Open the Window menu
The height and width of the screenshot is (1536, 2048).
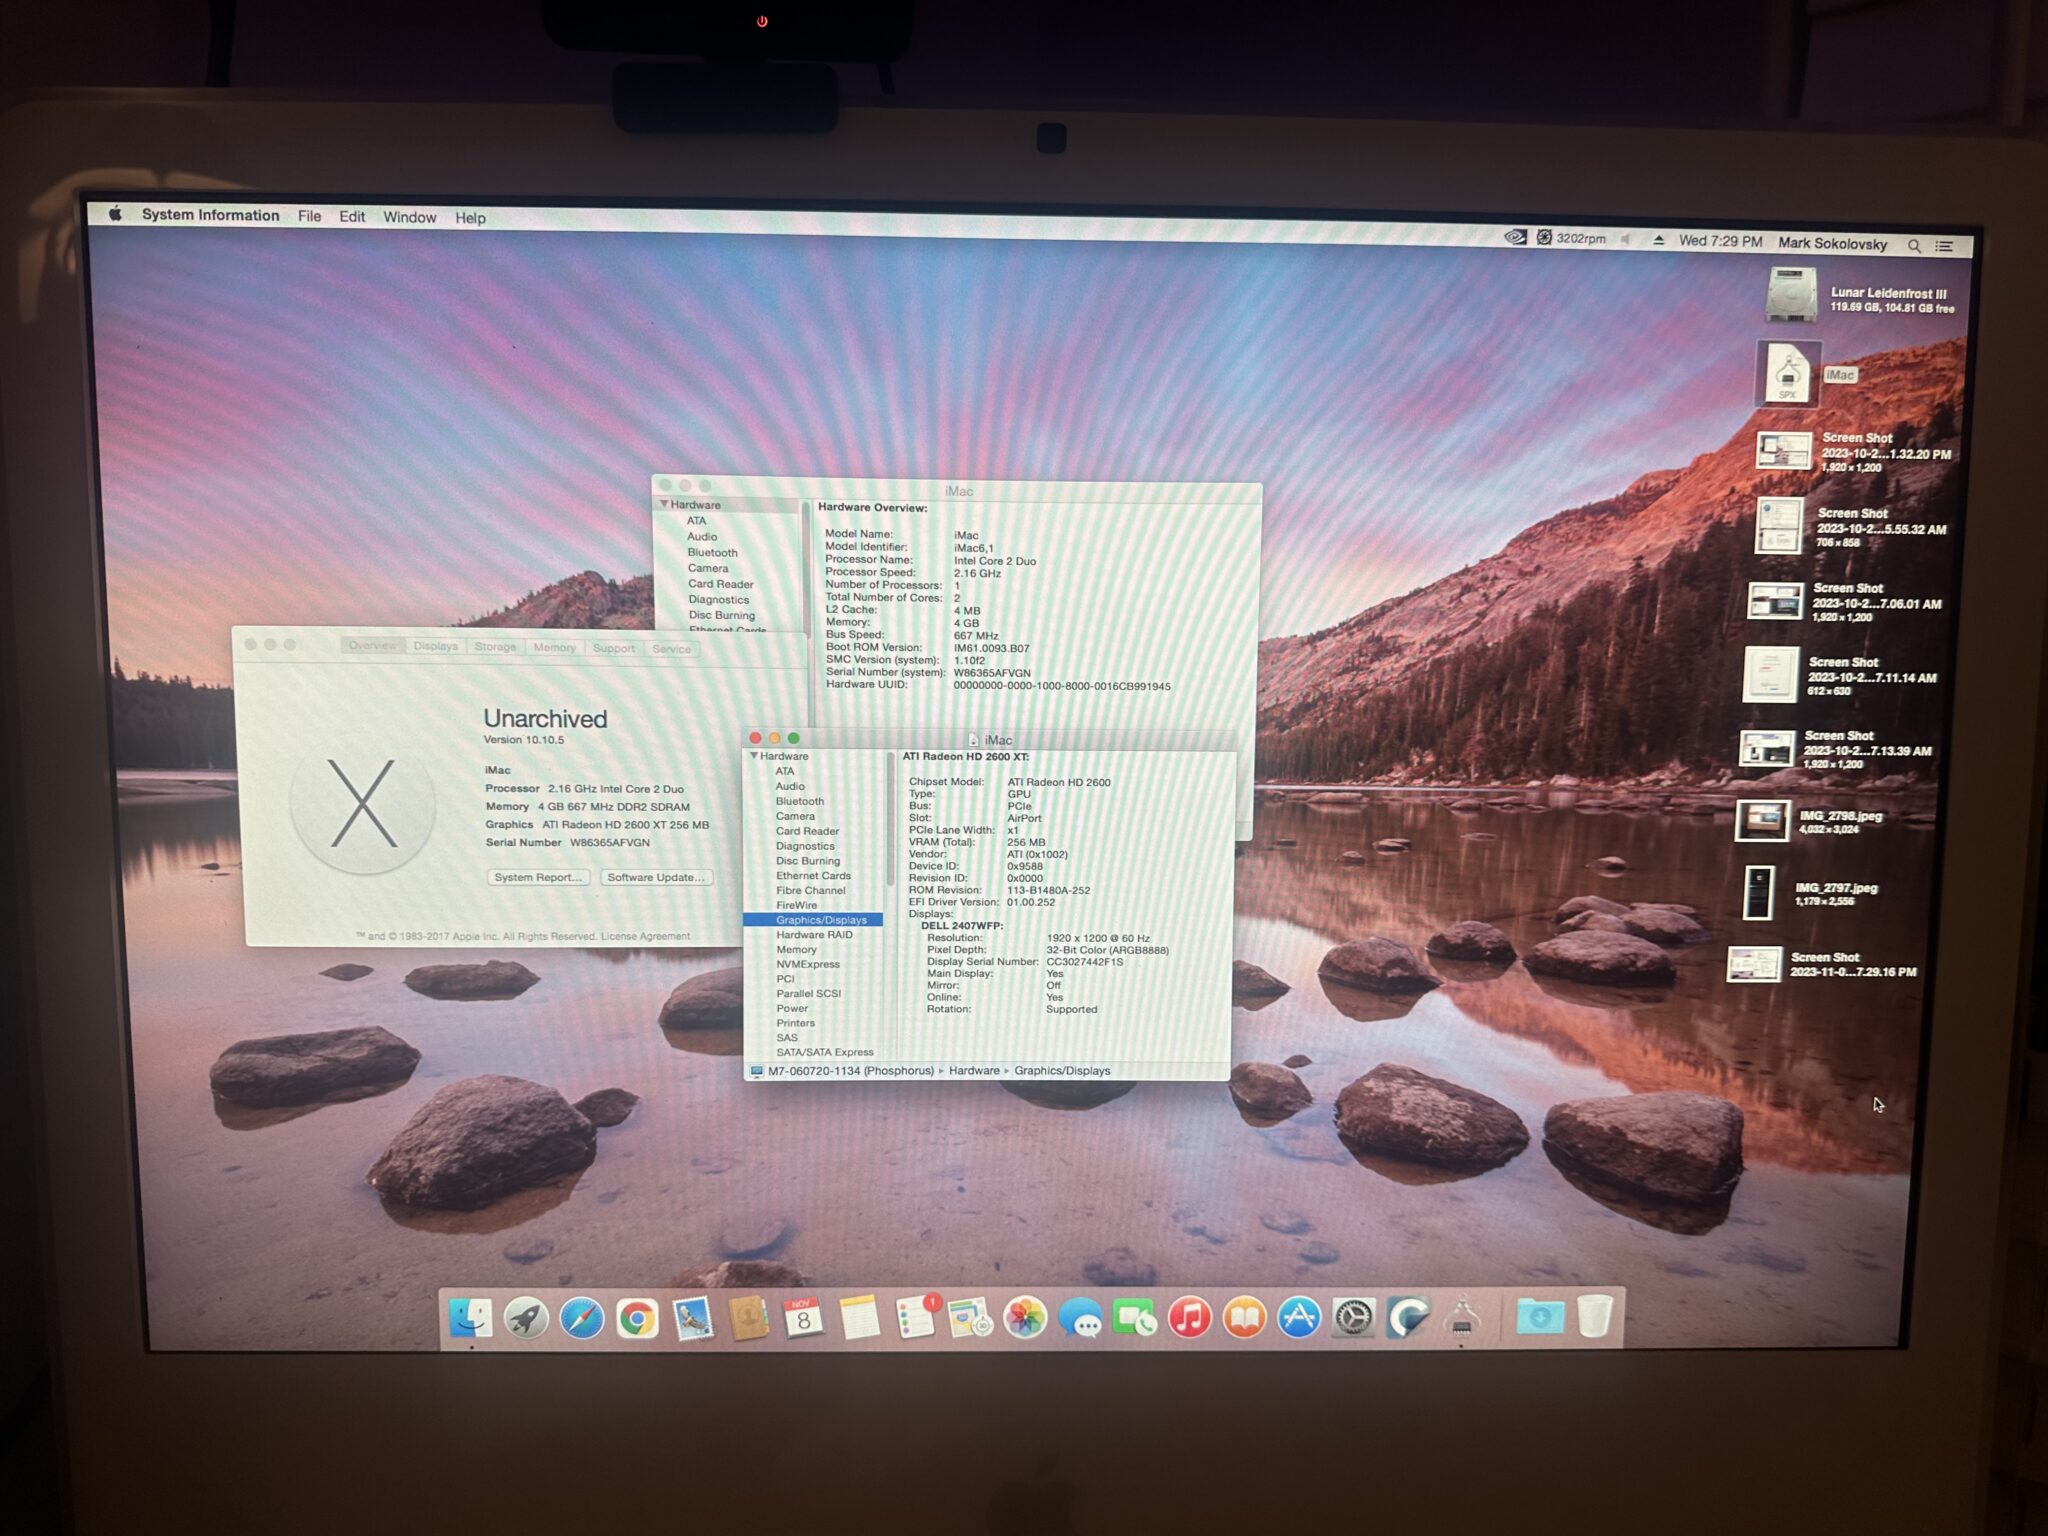[409, 217]
